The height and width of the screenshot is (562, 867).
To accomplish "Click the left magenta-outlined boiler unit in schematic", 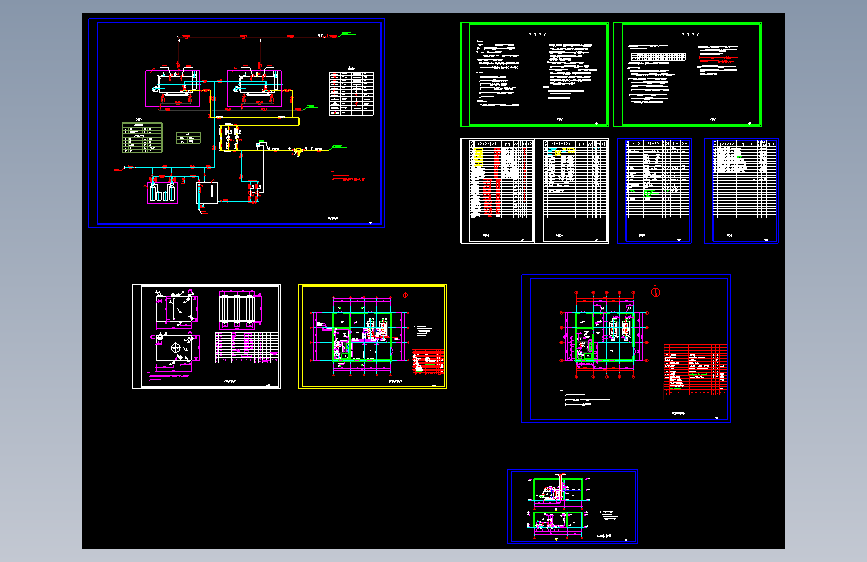I will pos(173,88).
